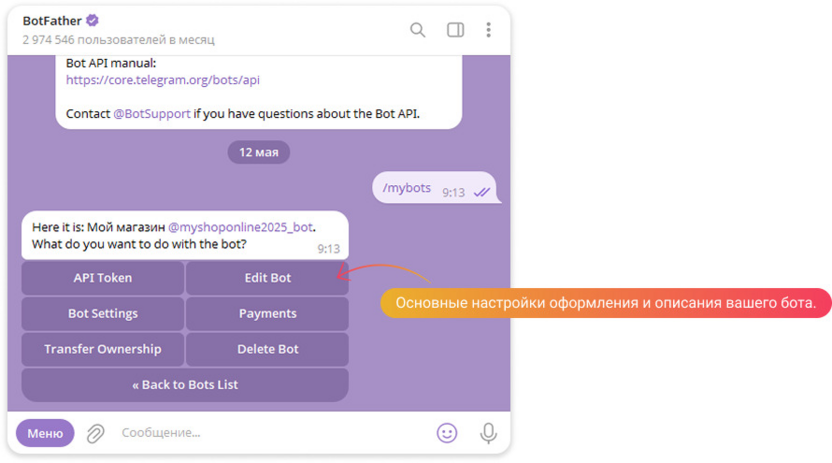This screenshot has width=832, height=463.
Task: Click the user count subtitle in header
Action: [118, 40]
